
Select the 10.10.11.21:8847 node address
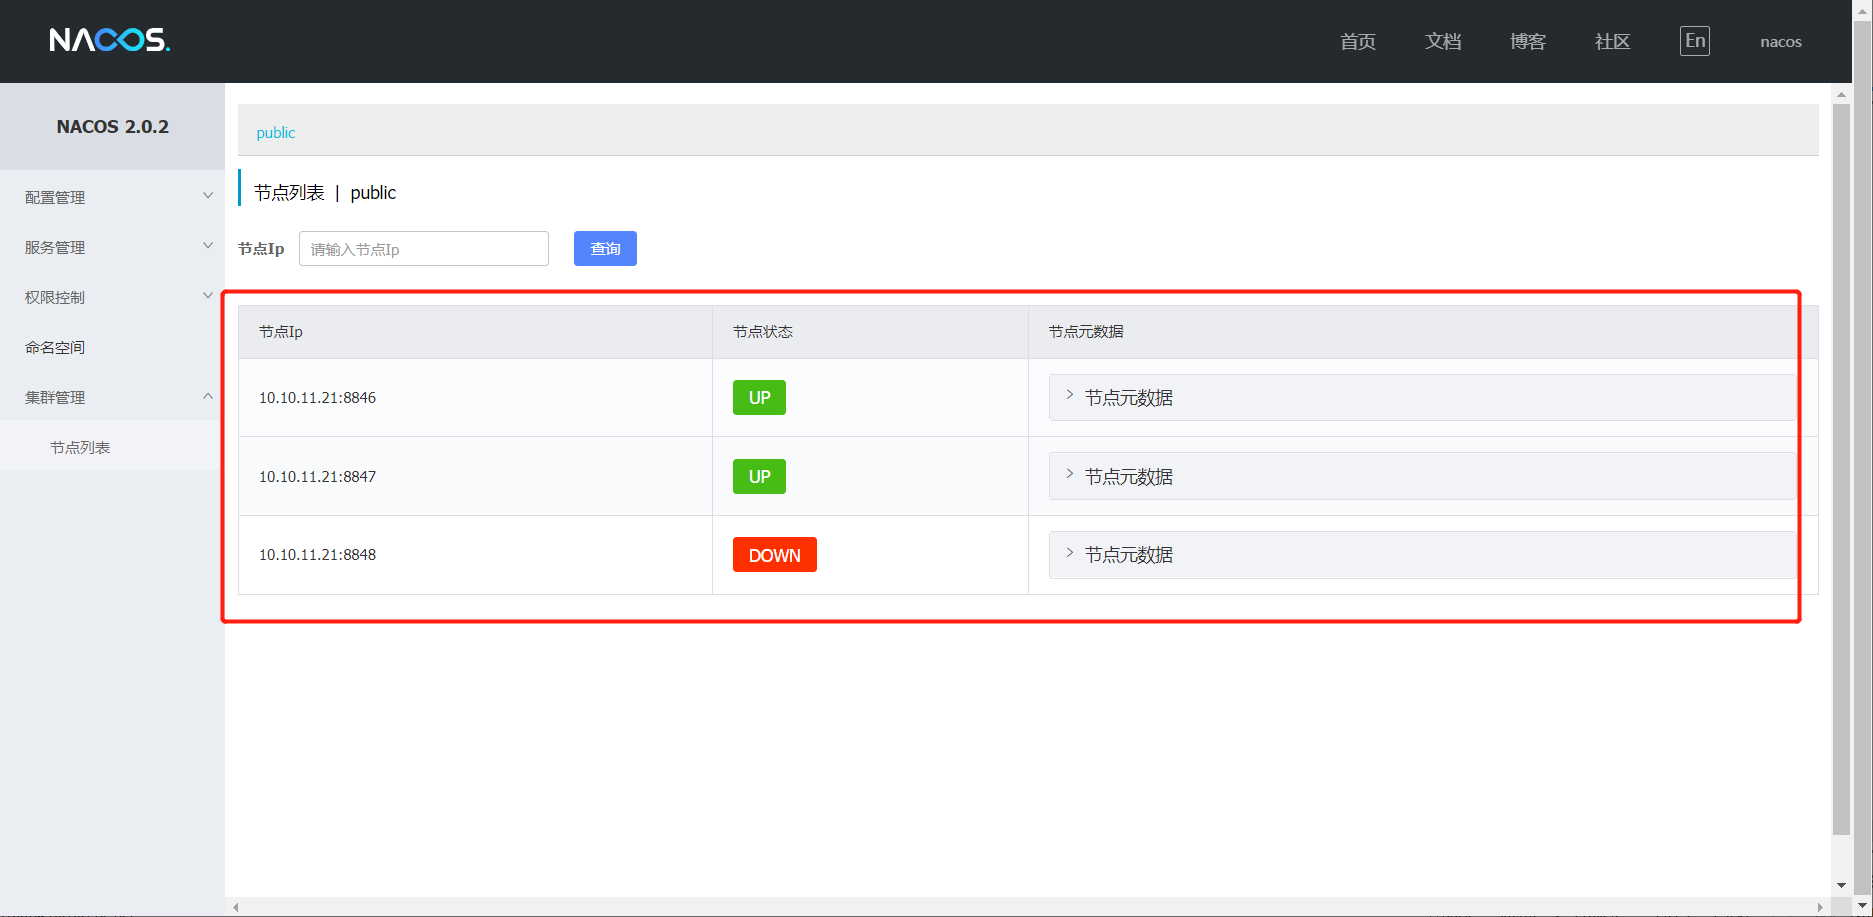(317, 477)
